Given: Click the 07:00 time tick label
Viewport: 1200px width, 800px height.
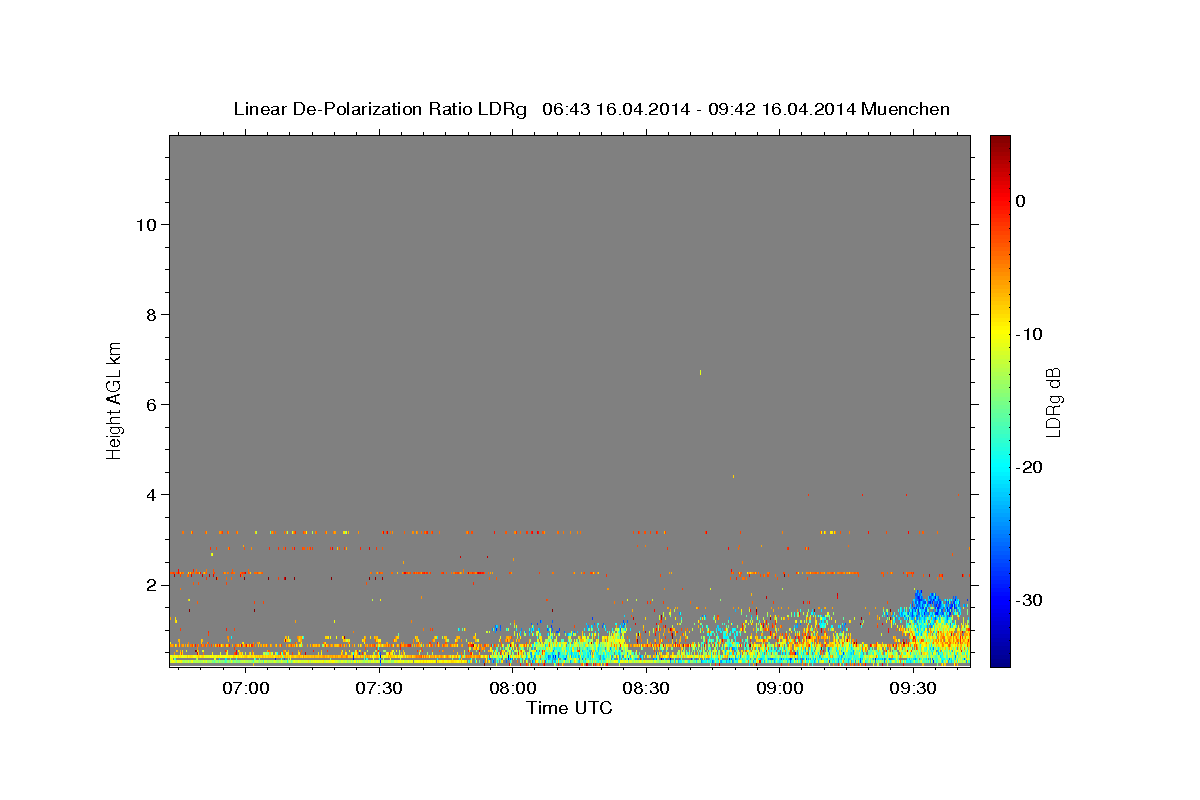Looking at the screenshot, I should pyautogui.click(x=245, y=688).
